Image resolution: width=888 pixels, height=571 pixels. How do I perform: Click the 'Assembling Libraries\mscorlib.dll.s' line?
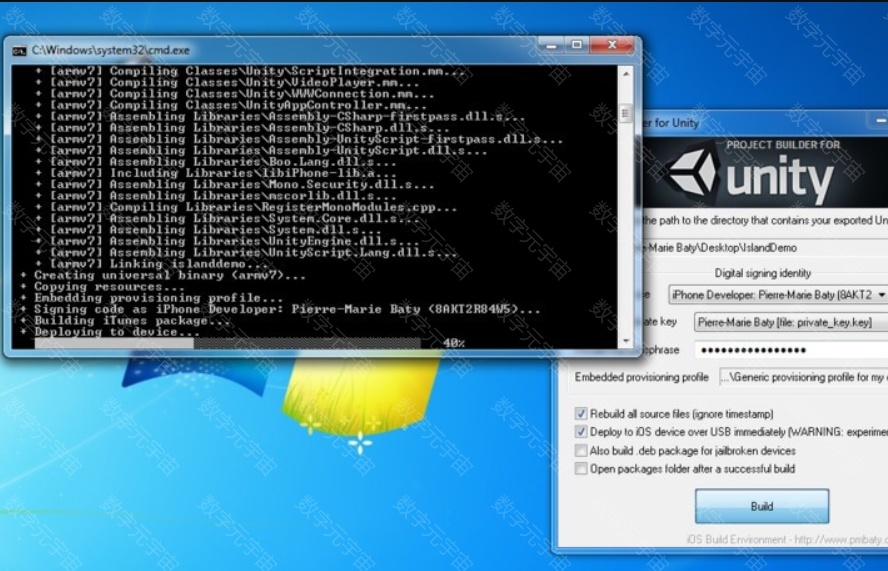coord(215,196)
